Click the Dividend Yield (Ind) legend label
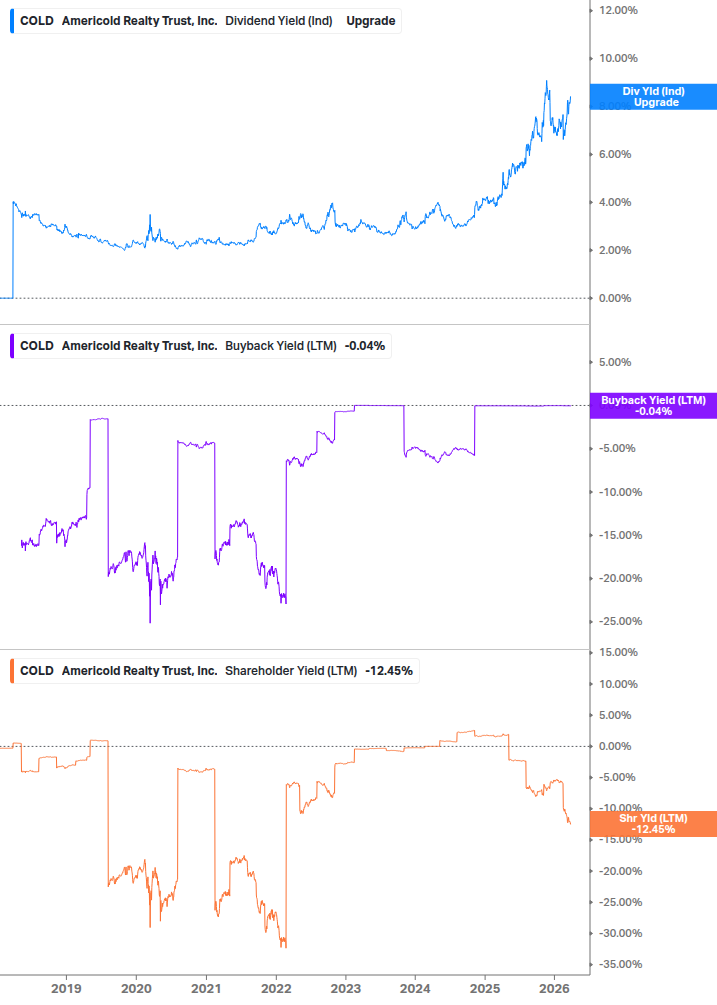This screenshot has width=717, height=1005. [x=279, y=21]
